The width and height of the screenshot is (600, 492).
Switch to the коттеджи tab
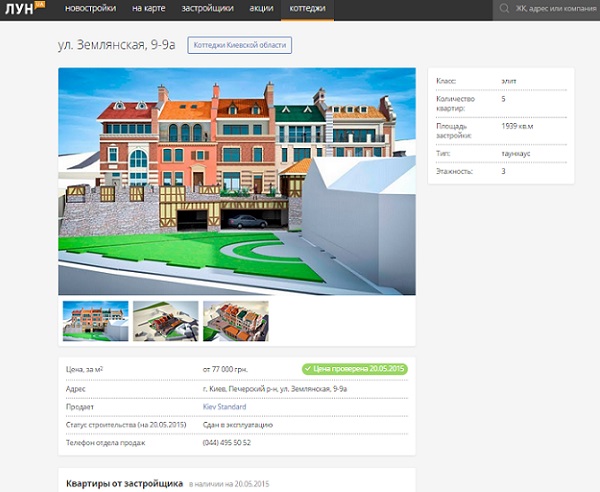[307, 9]
